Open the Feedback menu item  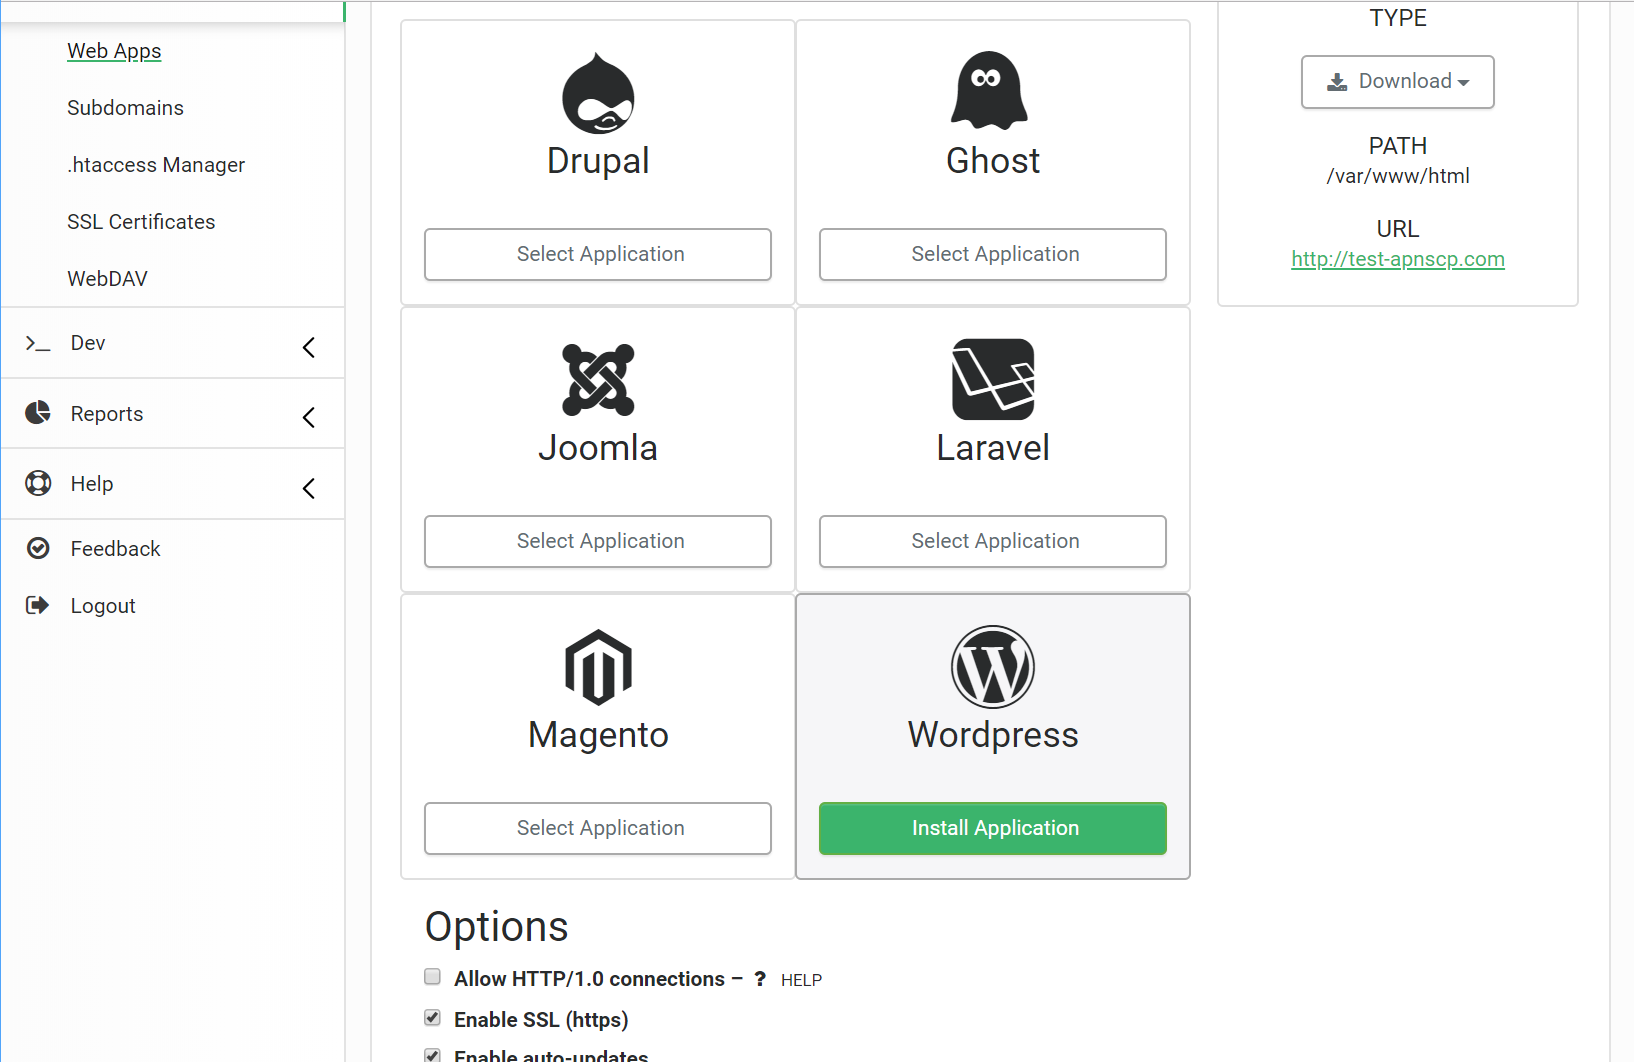pyautogui.click(x=115, y=549)
